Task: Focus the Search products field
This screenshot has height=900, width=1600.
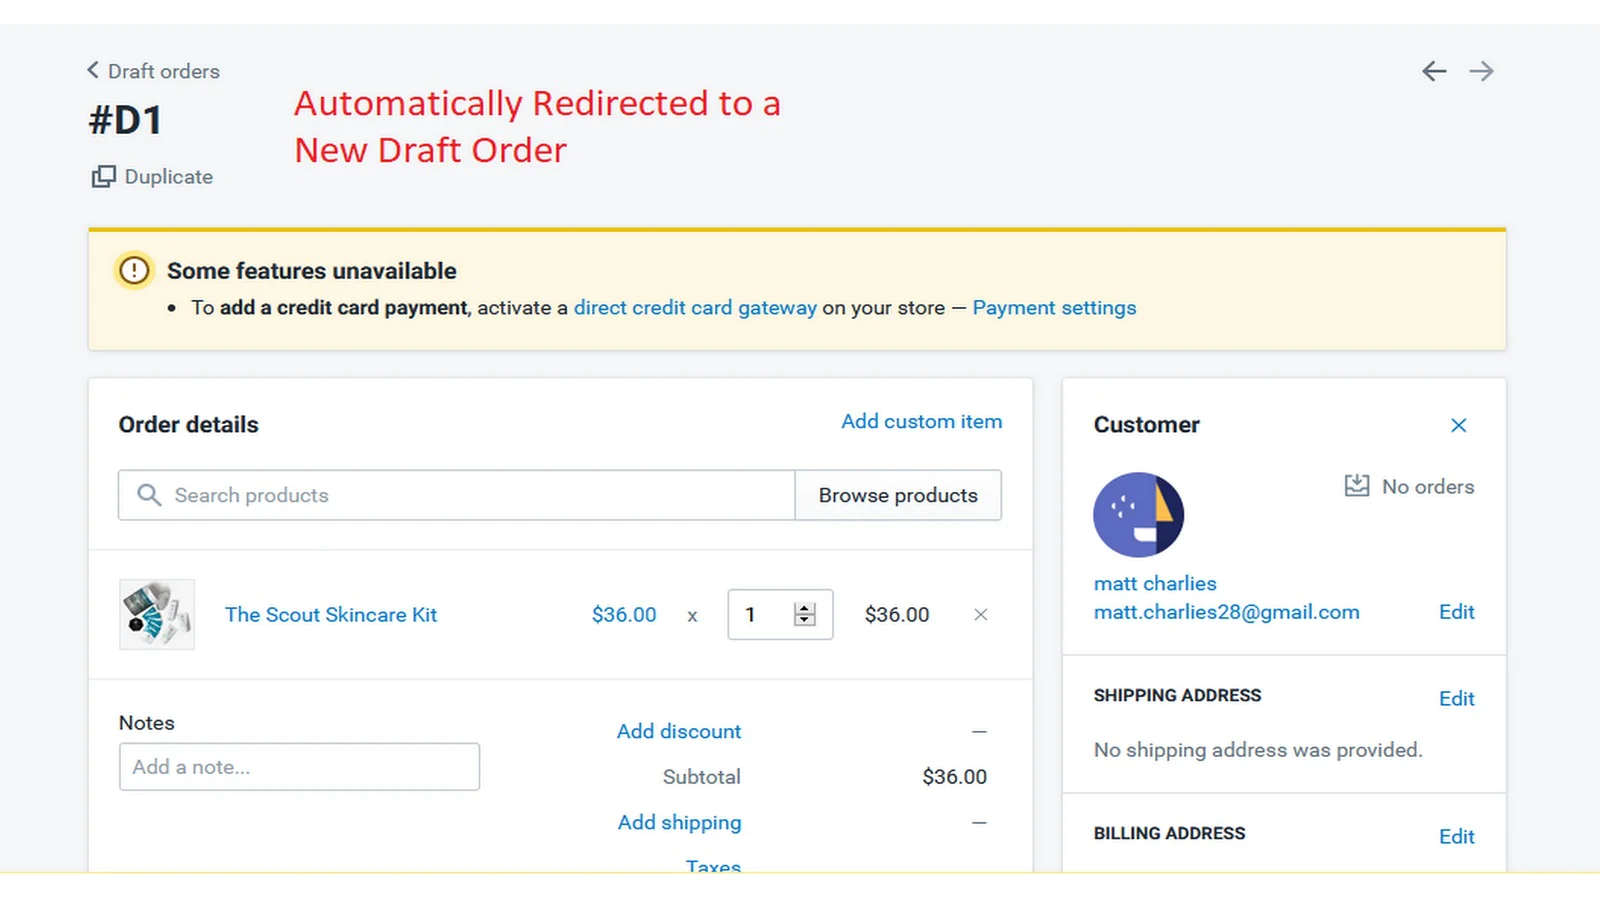Action: pos(457,495)
